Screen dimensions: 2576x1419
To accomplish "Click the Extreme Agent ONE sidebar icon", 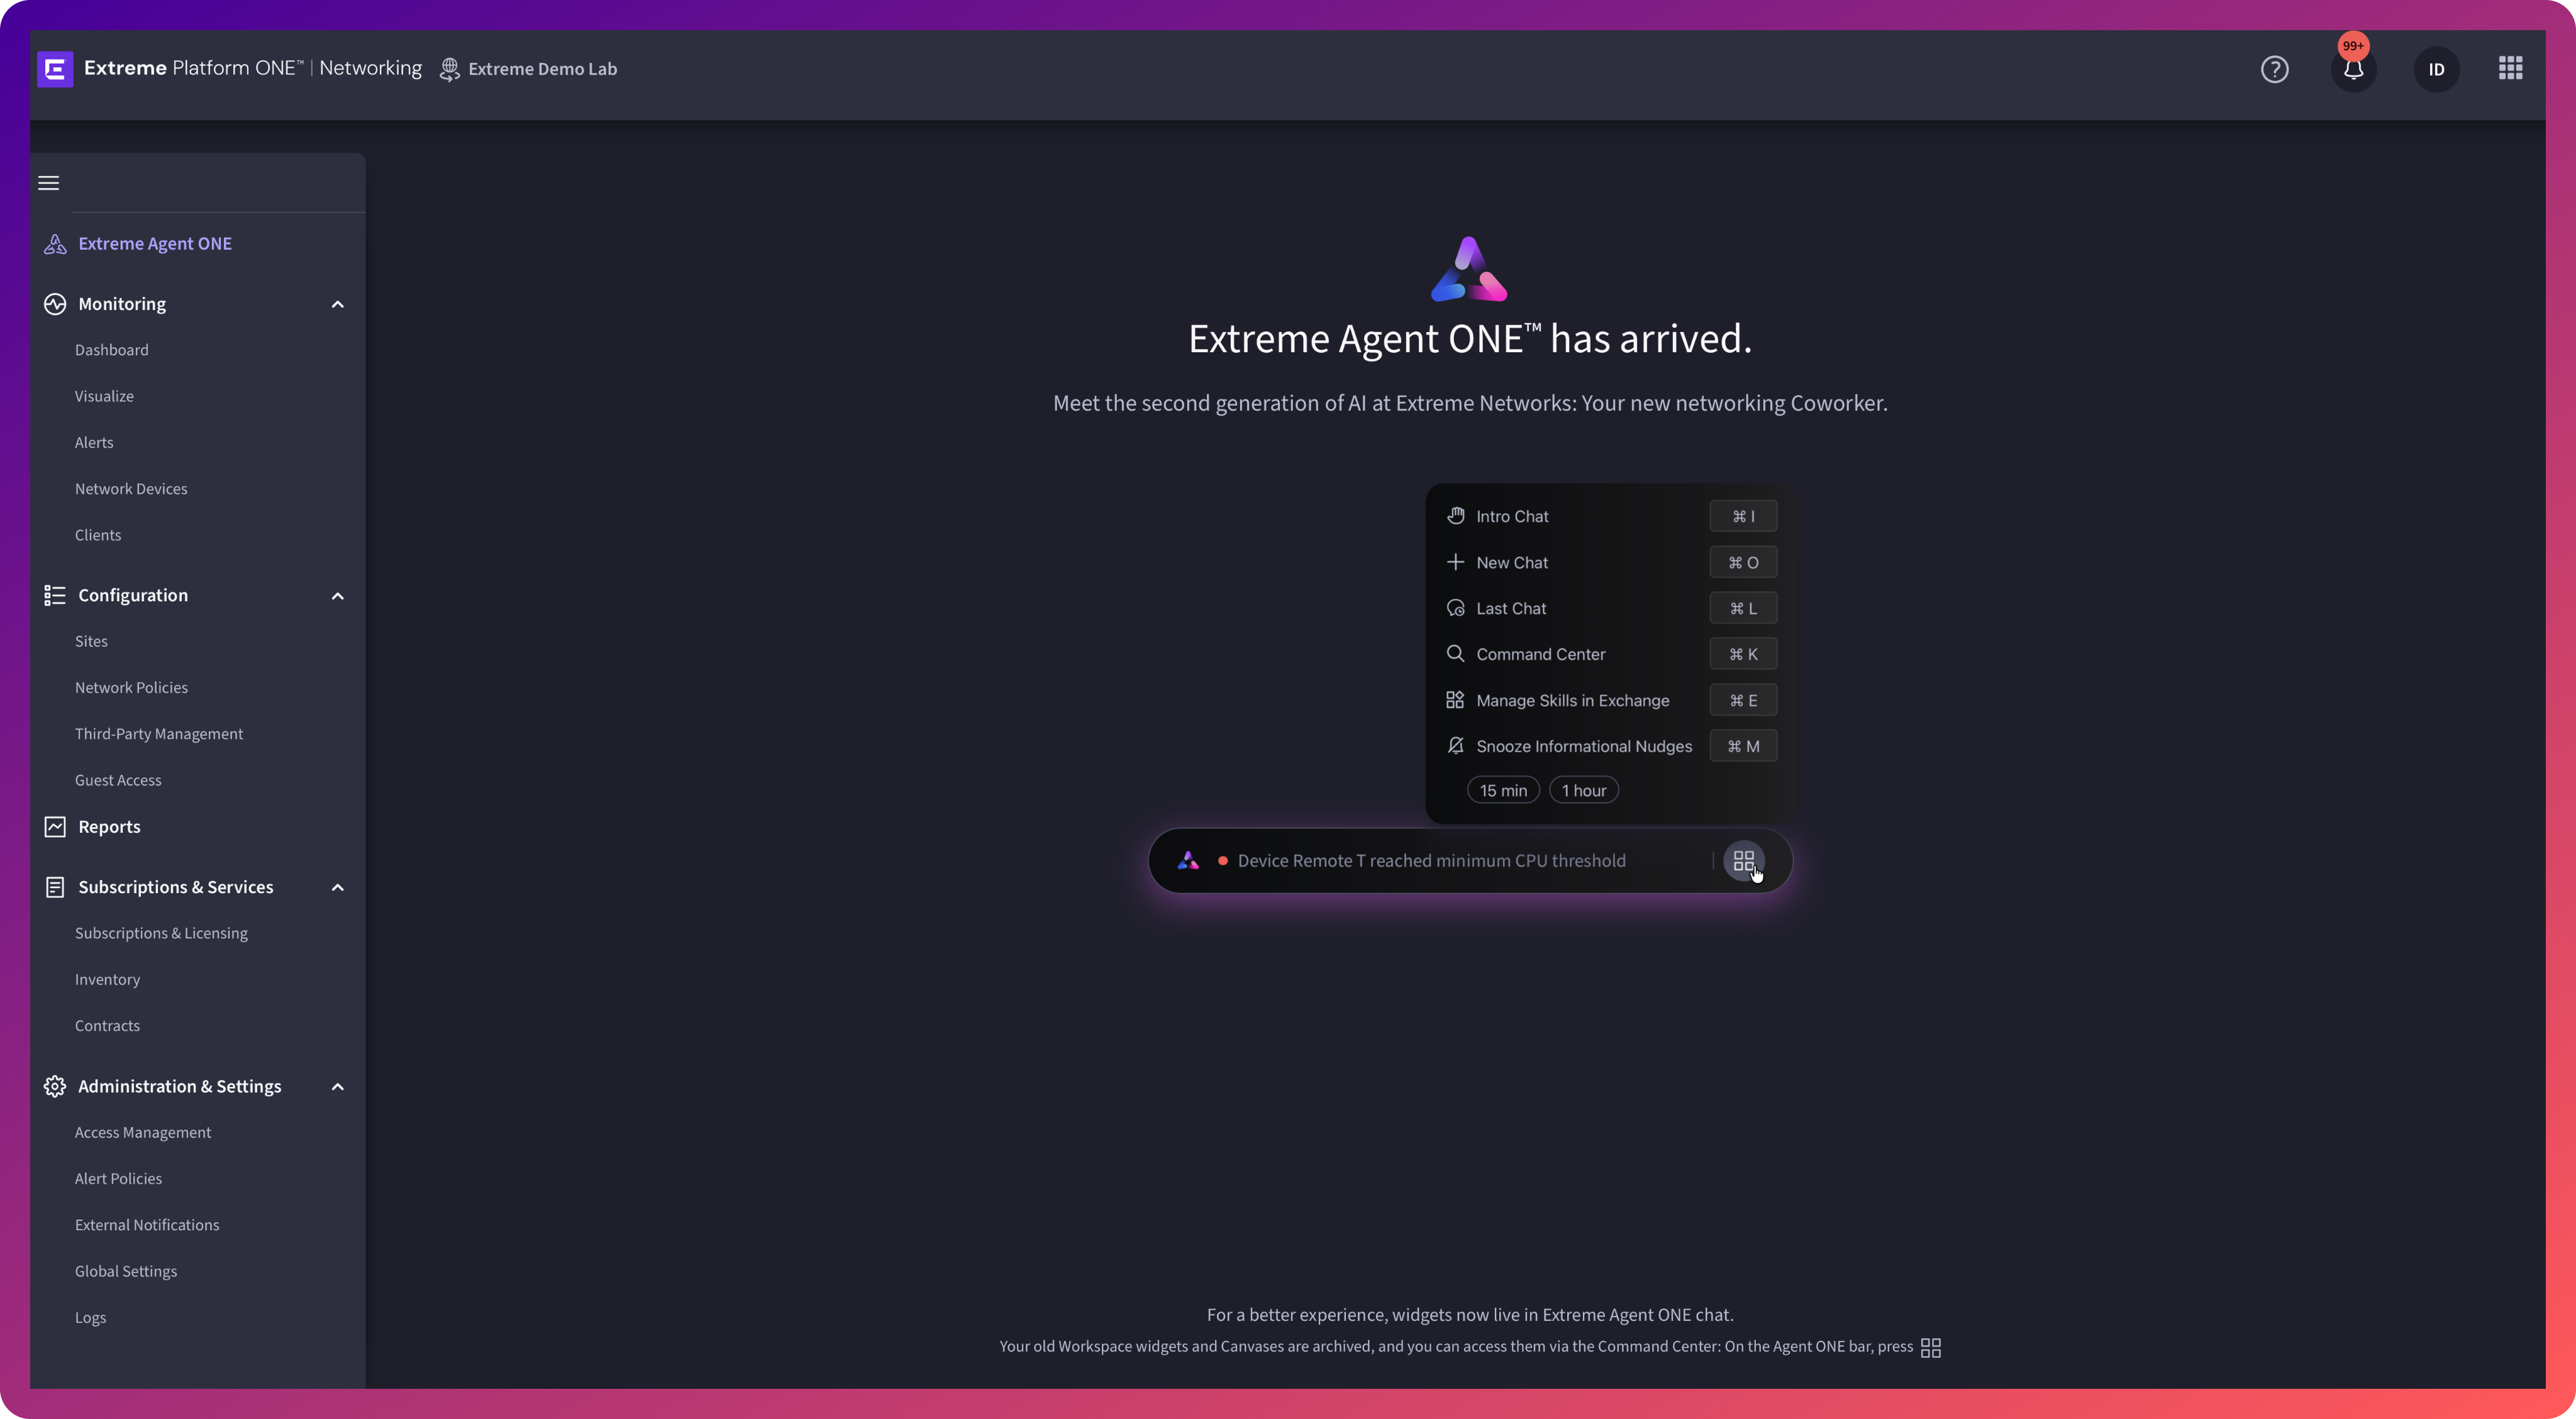I will (x=55, y=244).
